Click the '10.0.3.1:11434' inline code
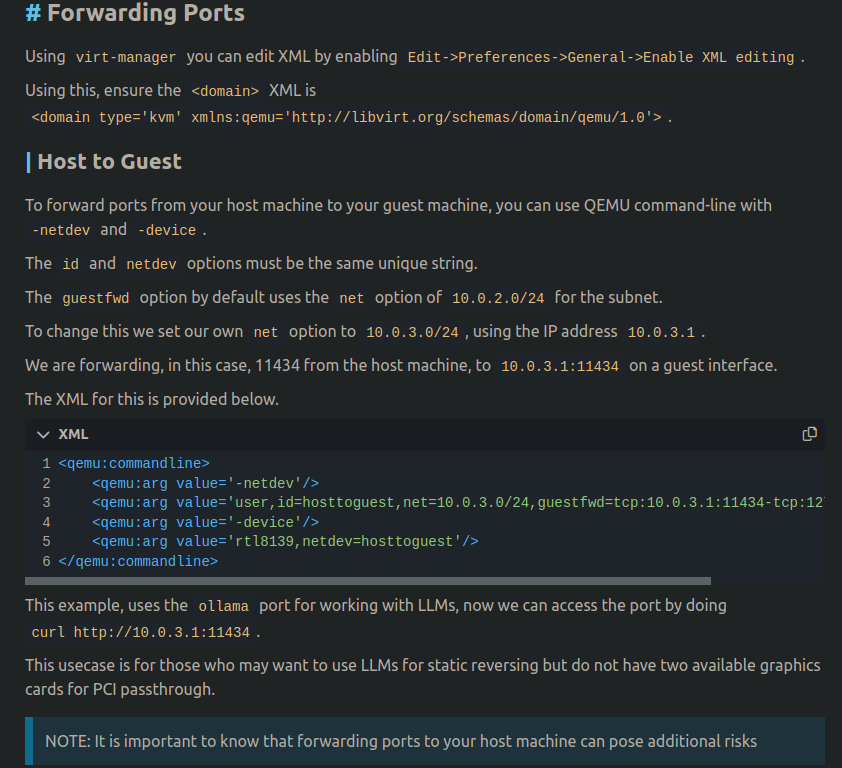Viewport: 842px width, 768px height. point(560,366)
